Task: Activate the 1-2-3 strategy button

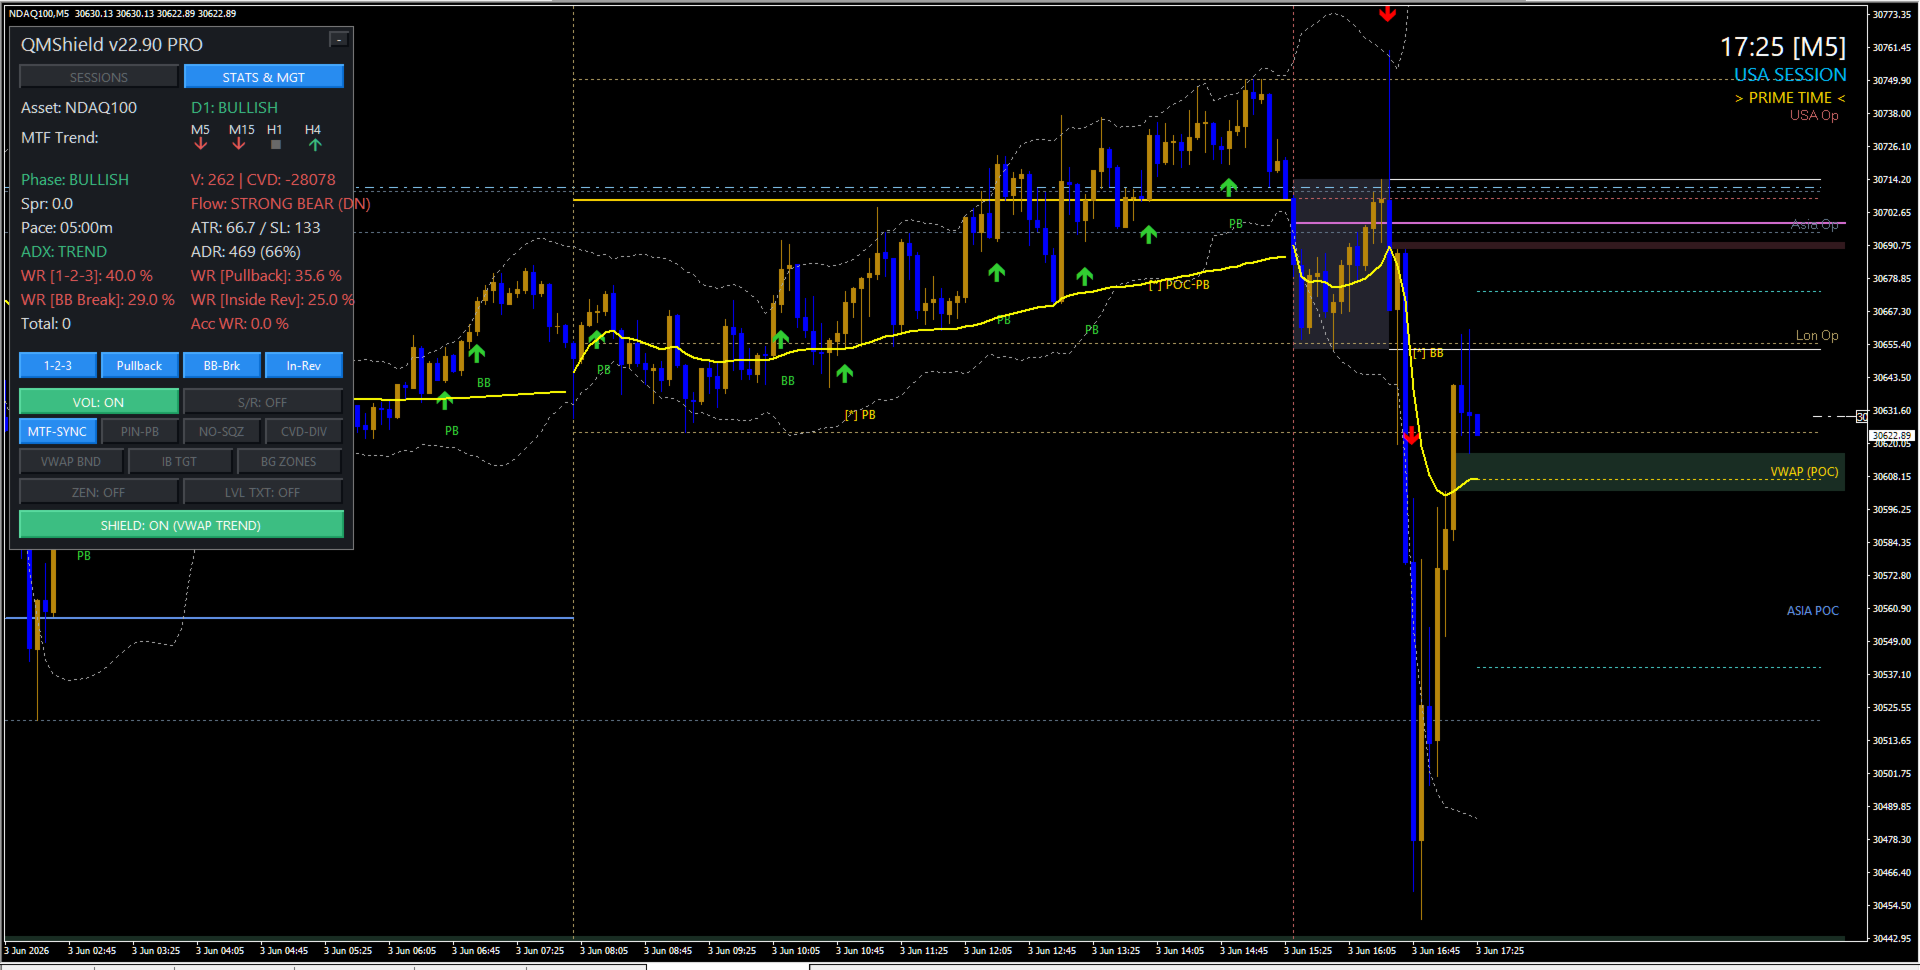Action: (58, 365)
